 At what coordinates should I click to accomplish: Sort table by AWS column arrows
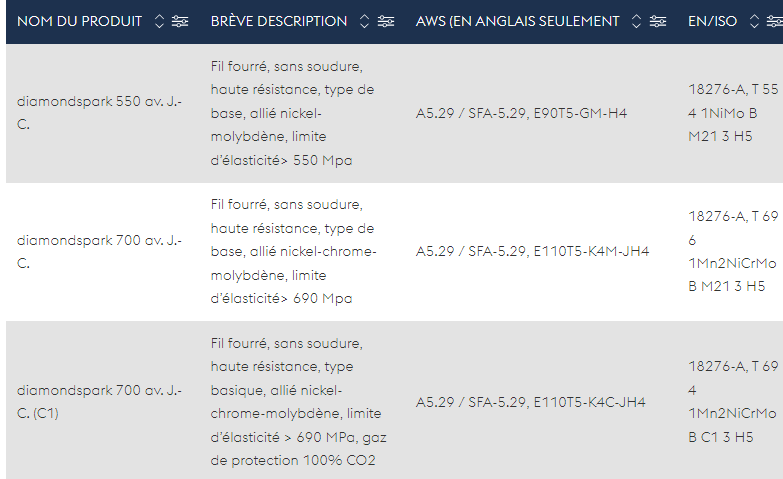pyautogui.click(x=636, y=21)
